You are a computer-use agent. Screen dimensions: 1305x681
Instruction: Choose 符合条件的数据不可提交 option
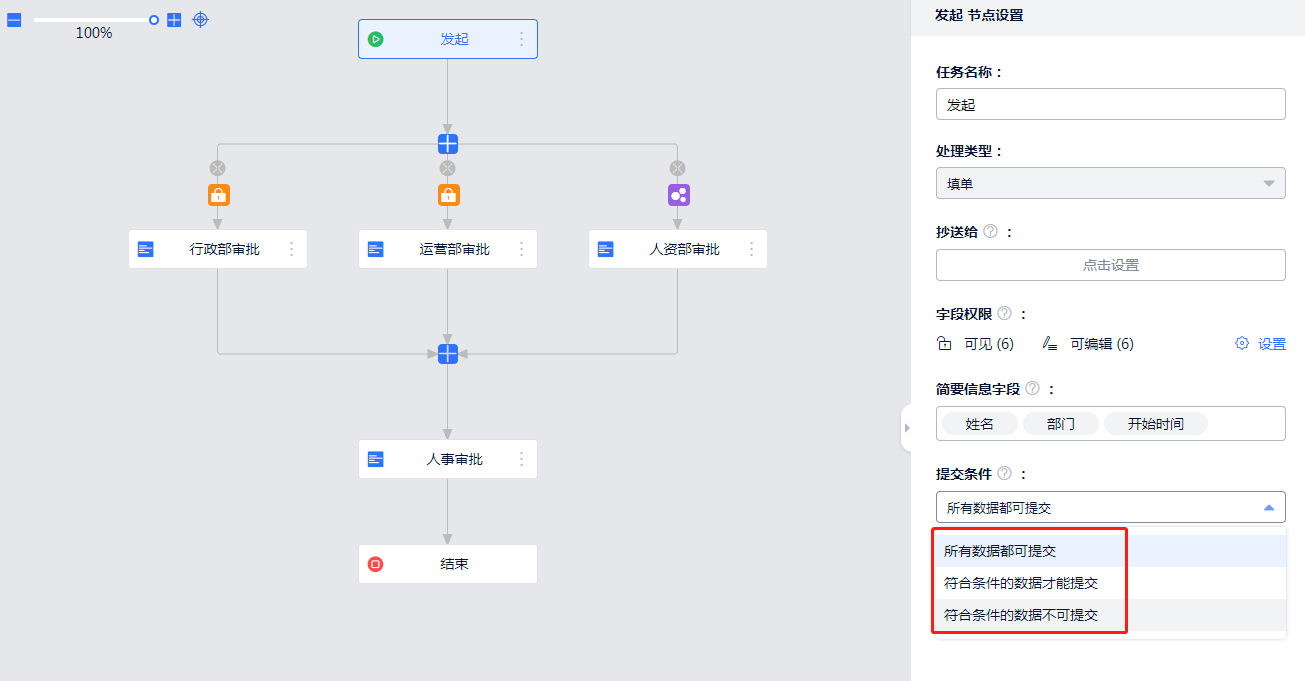pyautogui.click(x=1021, y=615)
